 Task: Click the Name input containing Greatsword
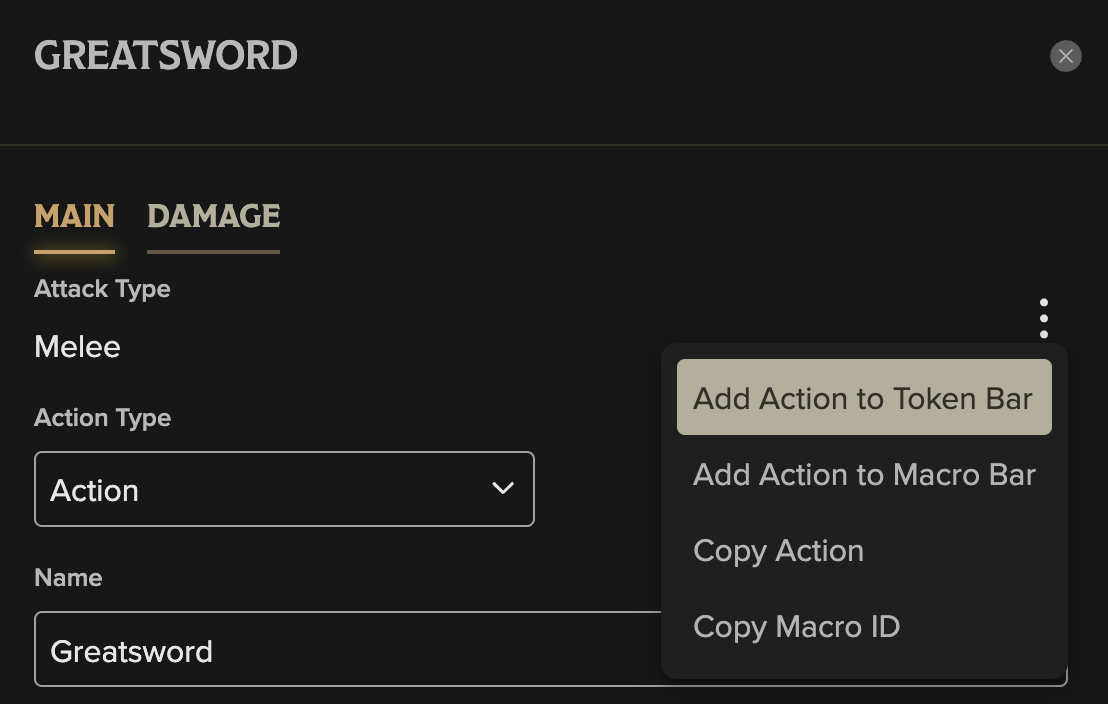[x=300, y=649]
